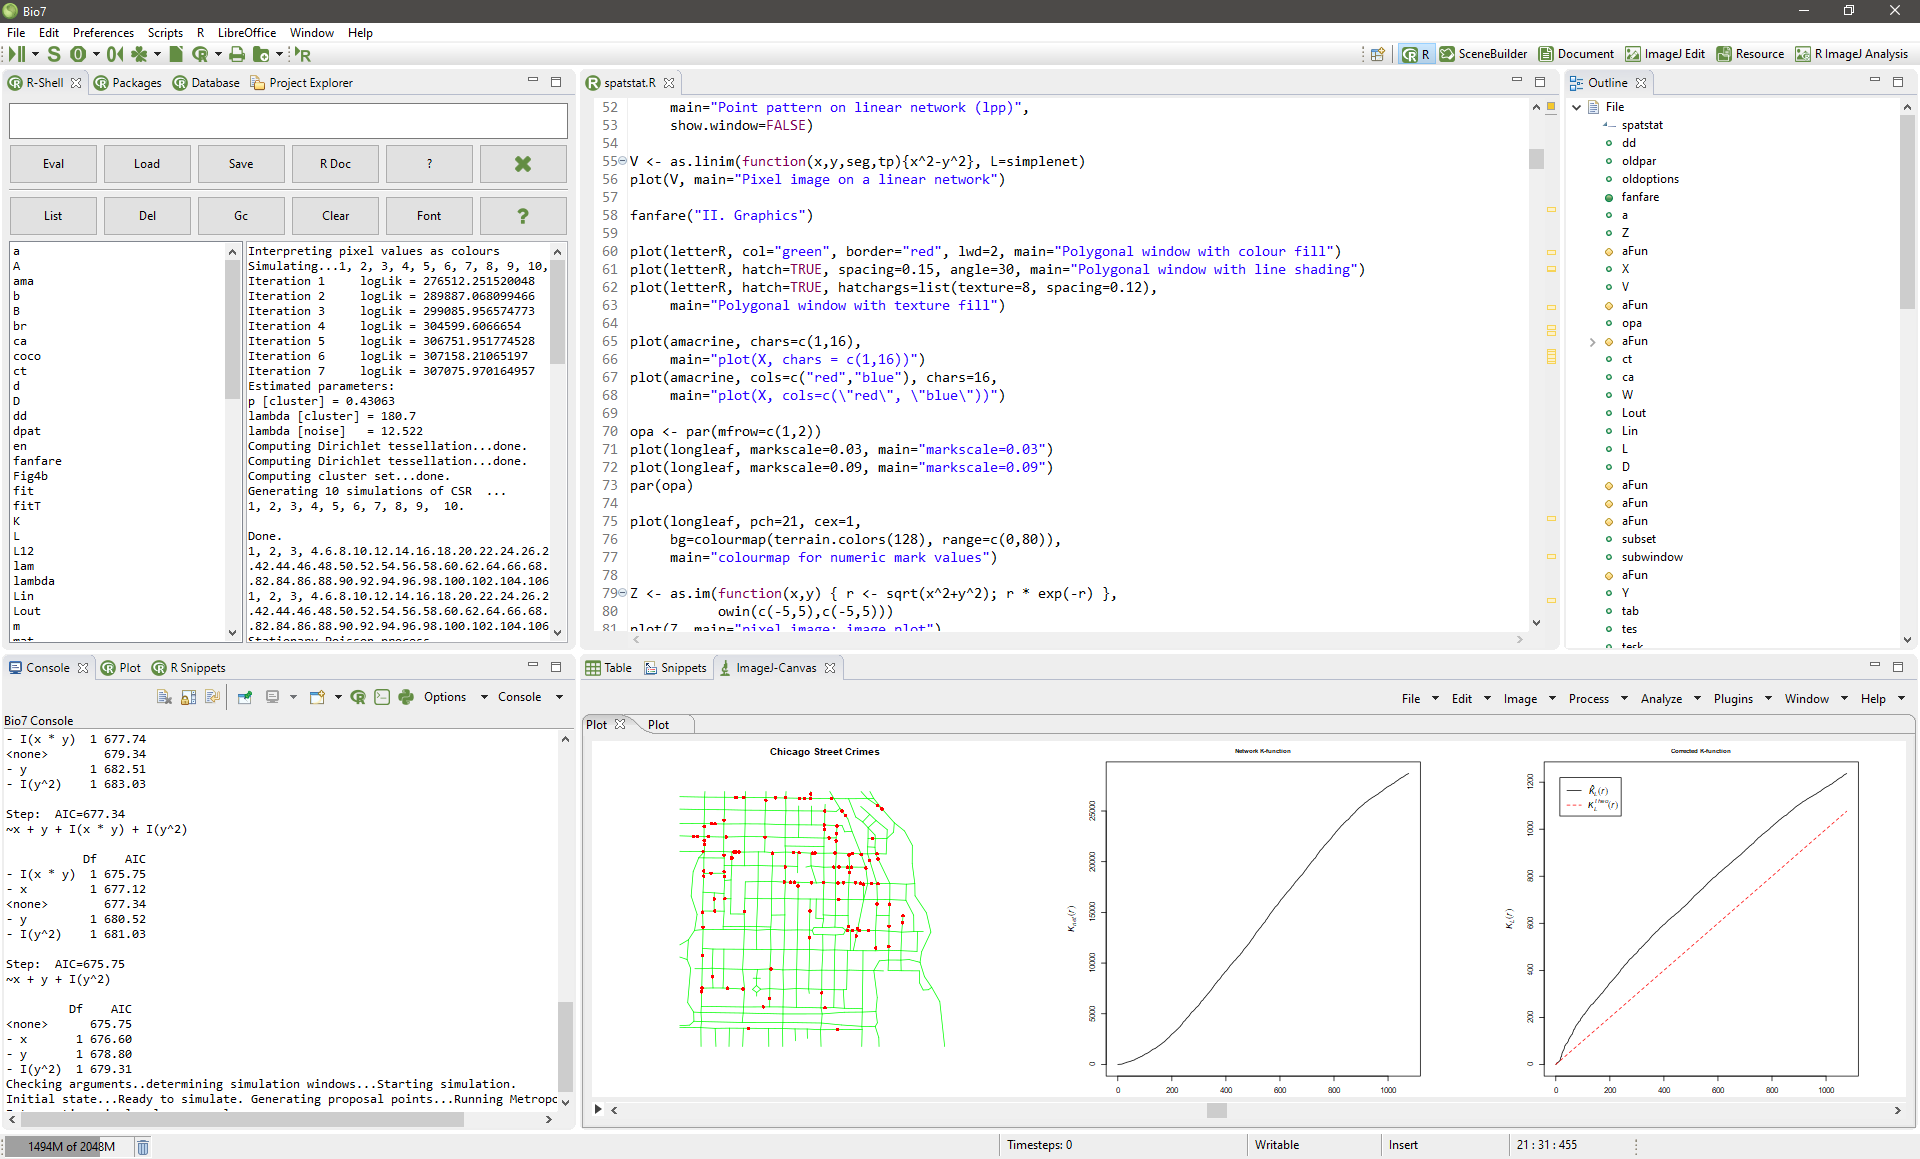Viewport: 1920px width, 1159px height.
Task: Click the Gc button in R-Shell
Action: click(x=241, y=216)
